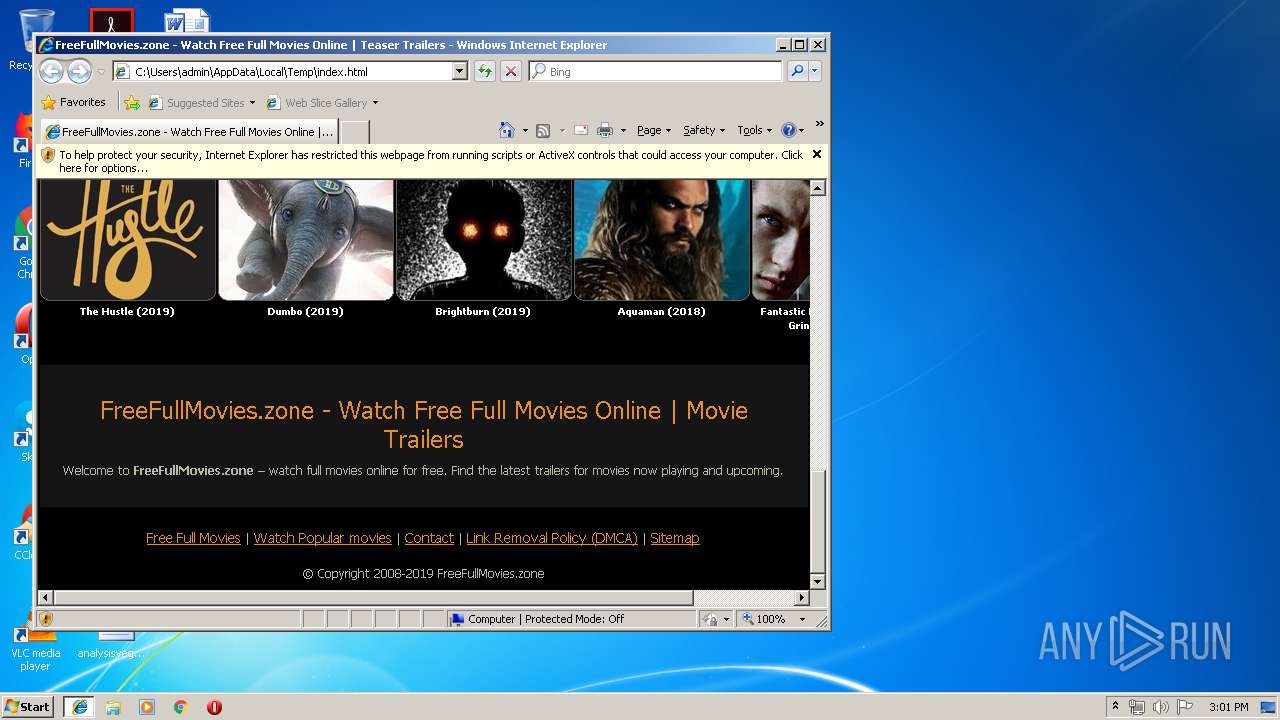Open the Contact link
Screen dimensions: 1280x720
pyautogui.click(x=429, y=538)
